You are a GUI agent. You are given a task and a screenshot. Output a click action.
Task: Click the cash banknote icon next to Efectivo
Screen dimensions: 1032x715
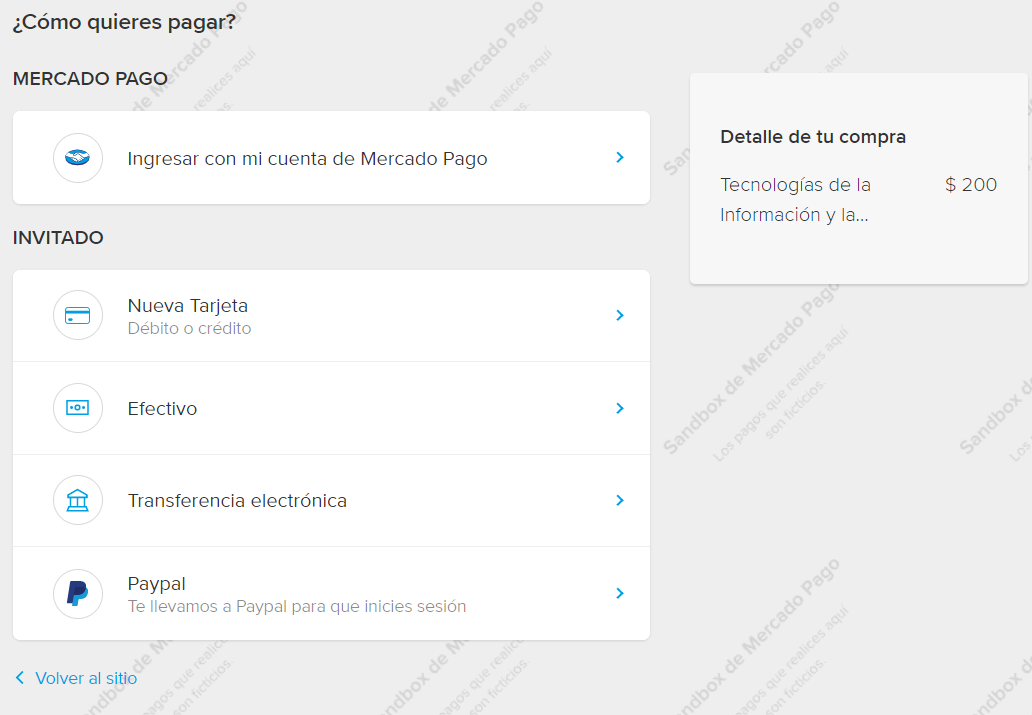click(x=77, y=408)
